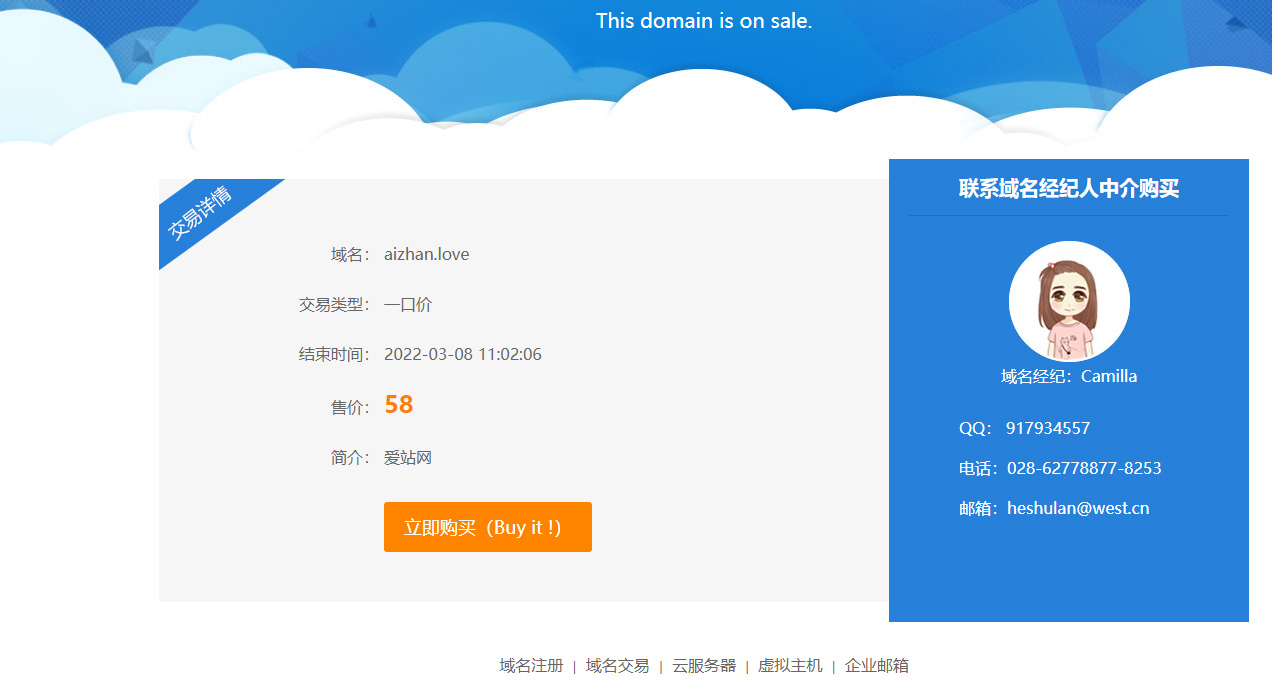Click the orange price 58
The height and width of the screenshot is (689, 1272).
click(x=398, y=405)
